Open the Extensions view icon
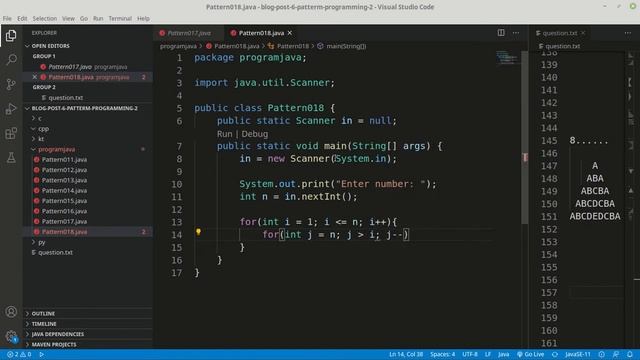640x360 pixels. click(x=11, y=133)
